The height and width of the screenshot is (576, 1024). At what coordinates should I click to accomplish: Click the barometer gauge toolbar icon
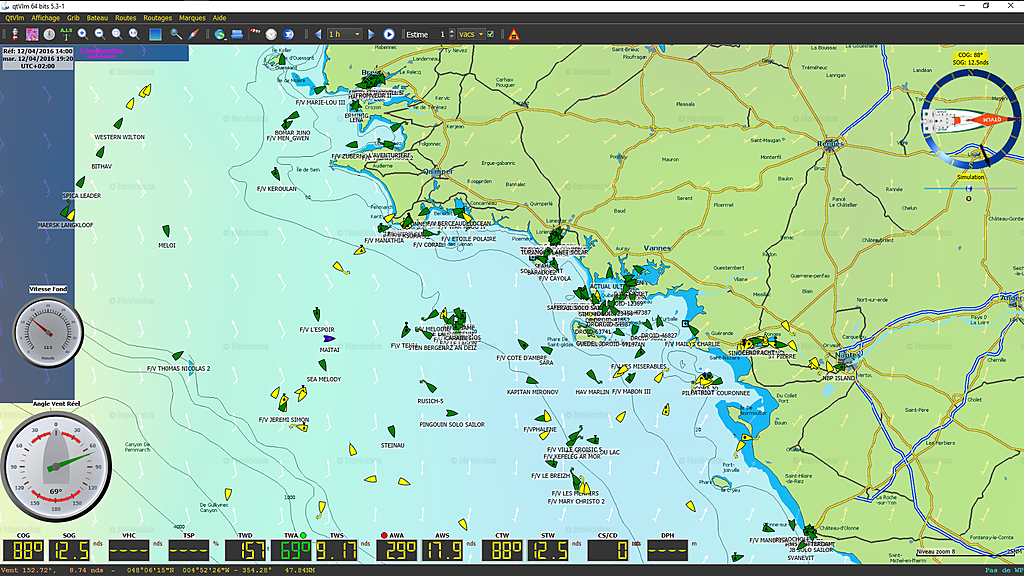click(49, 34)
